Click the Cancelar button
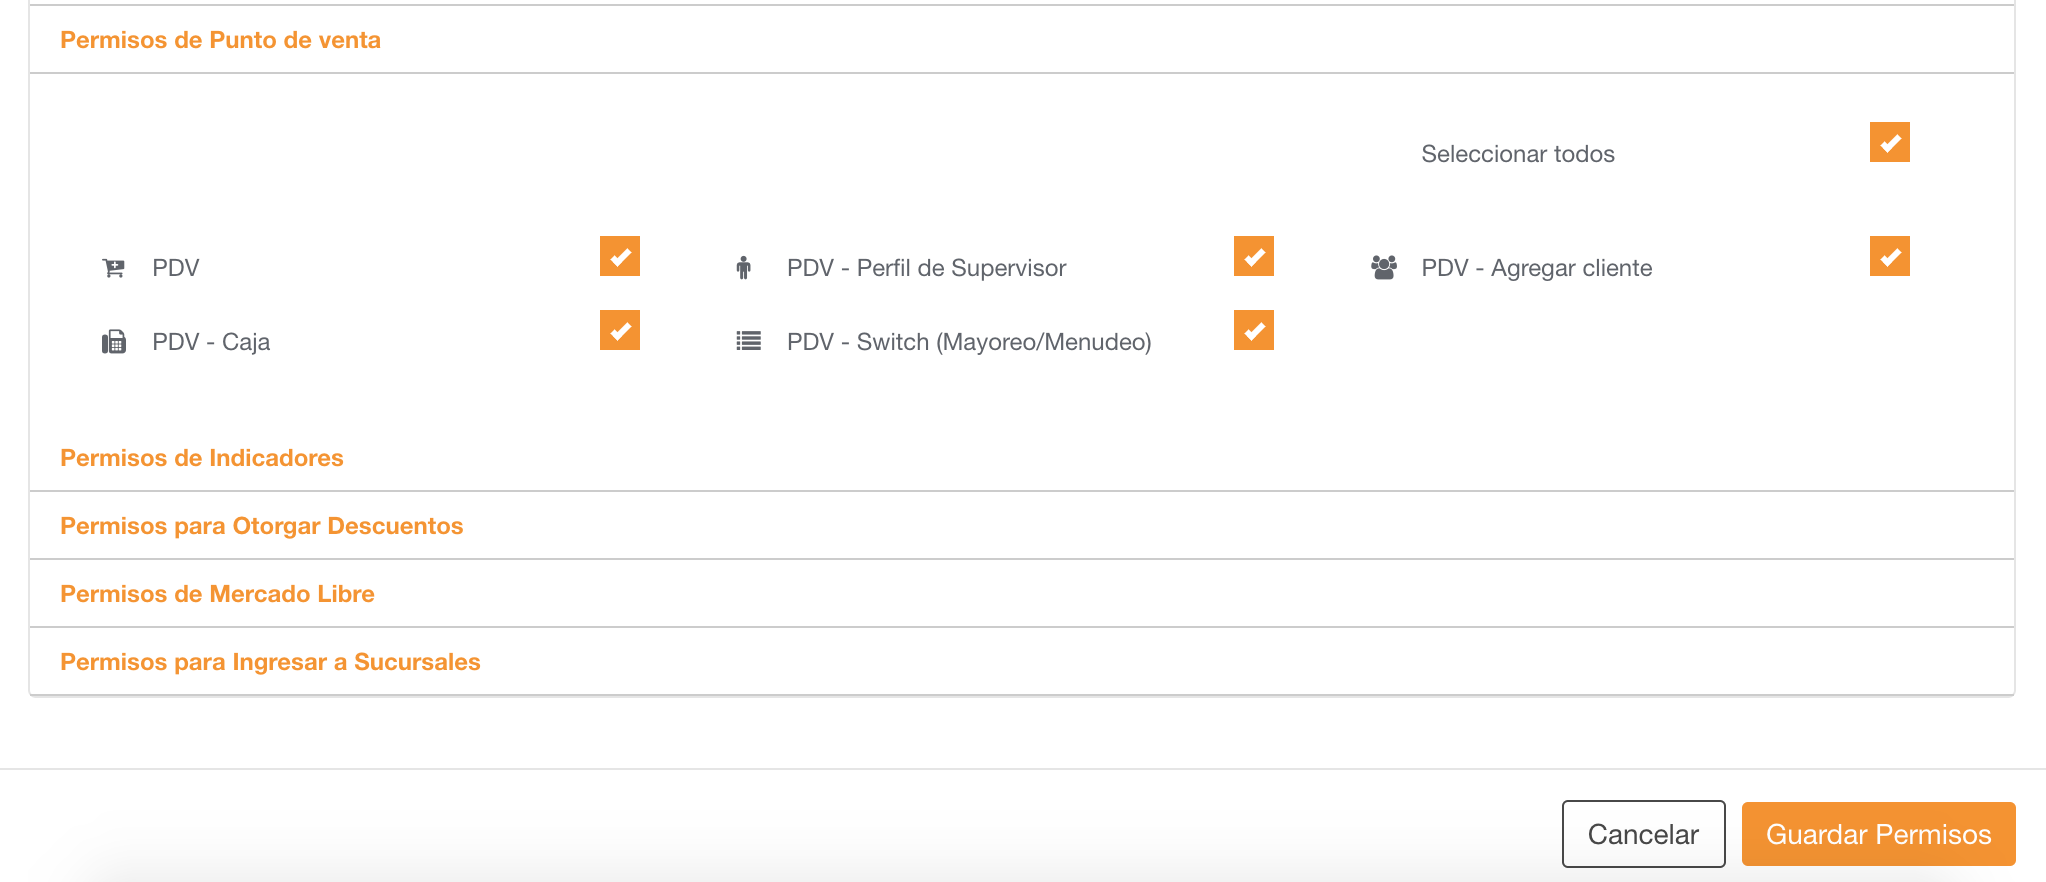The height and width of the screenshot is (882, 2046). [x=1643, y=834]
